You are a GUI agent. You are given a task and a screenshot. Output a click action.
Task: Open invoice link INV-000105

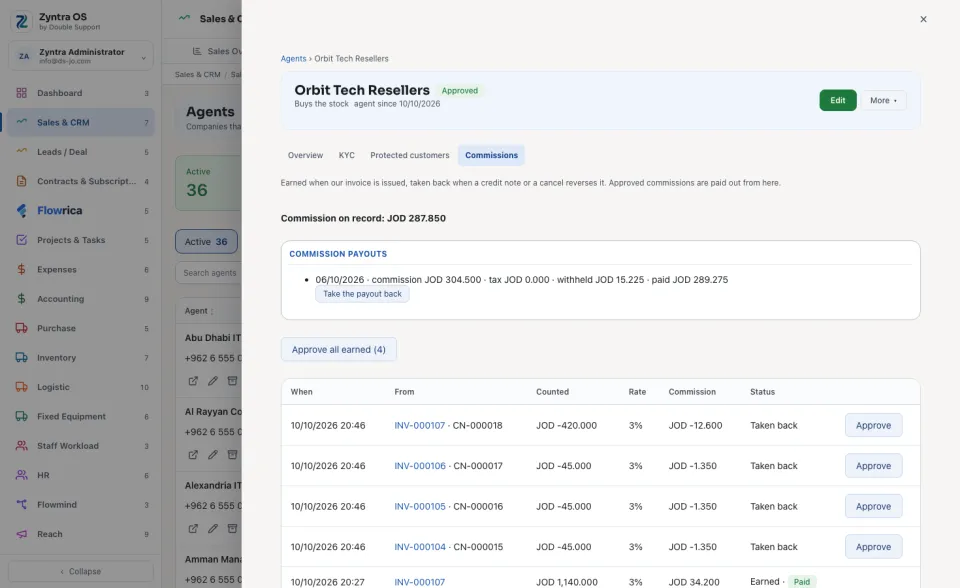pyautogui.click(x=420, y=507)
